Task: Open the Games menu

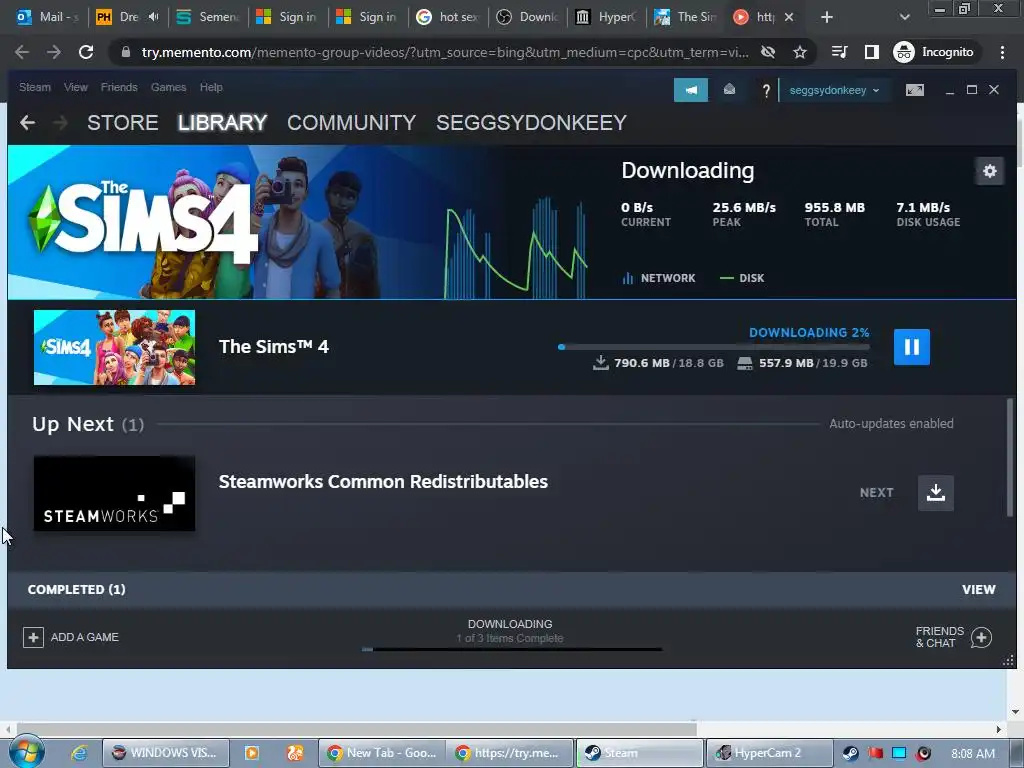Action: [x=168, y=87]
